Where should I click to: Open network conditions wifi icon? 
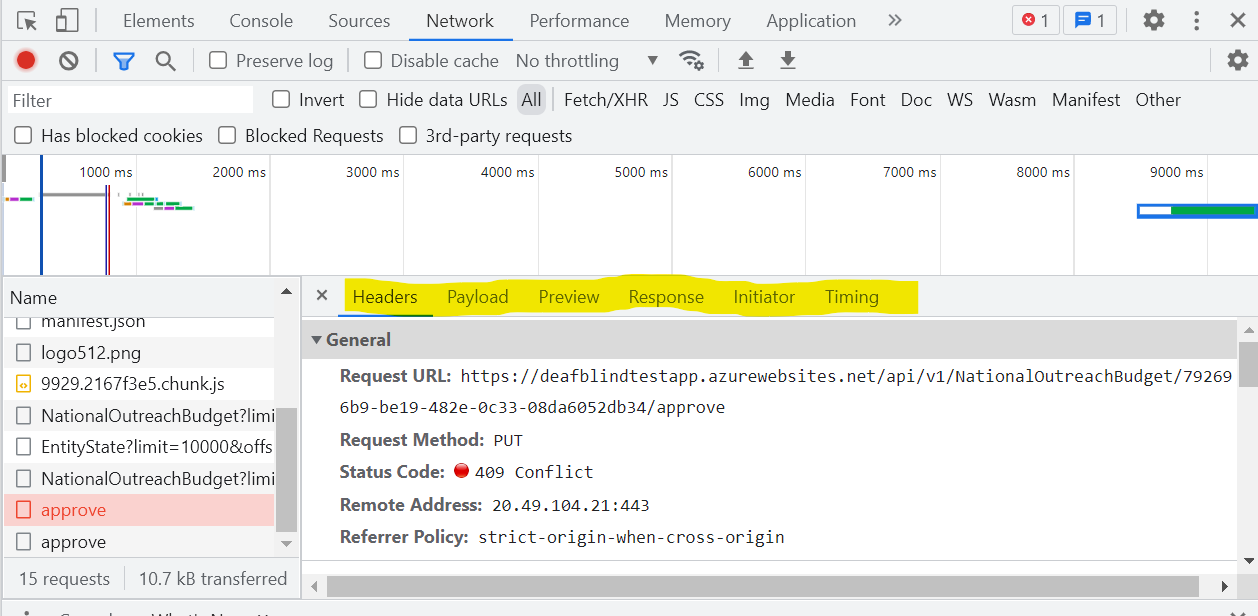(691, 61)
